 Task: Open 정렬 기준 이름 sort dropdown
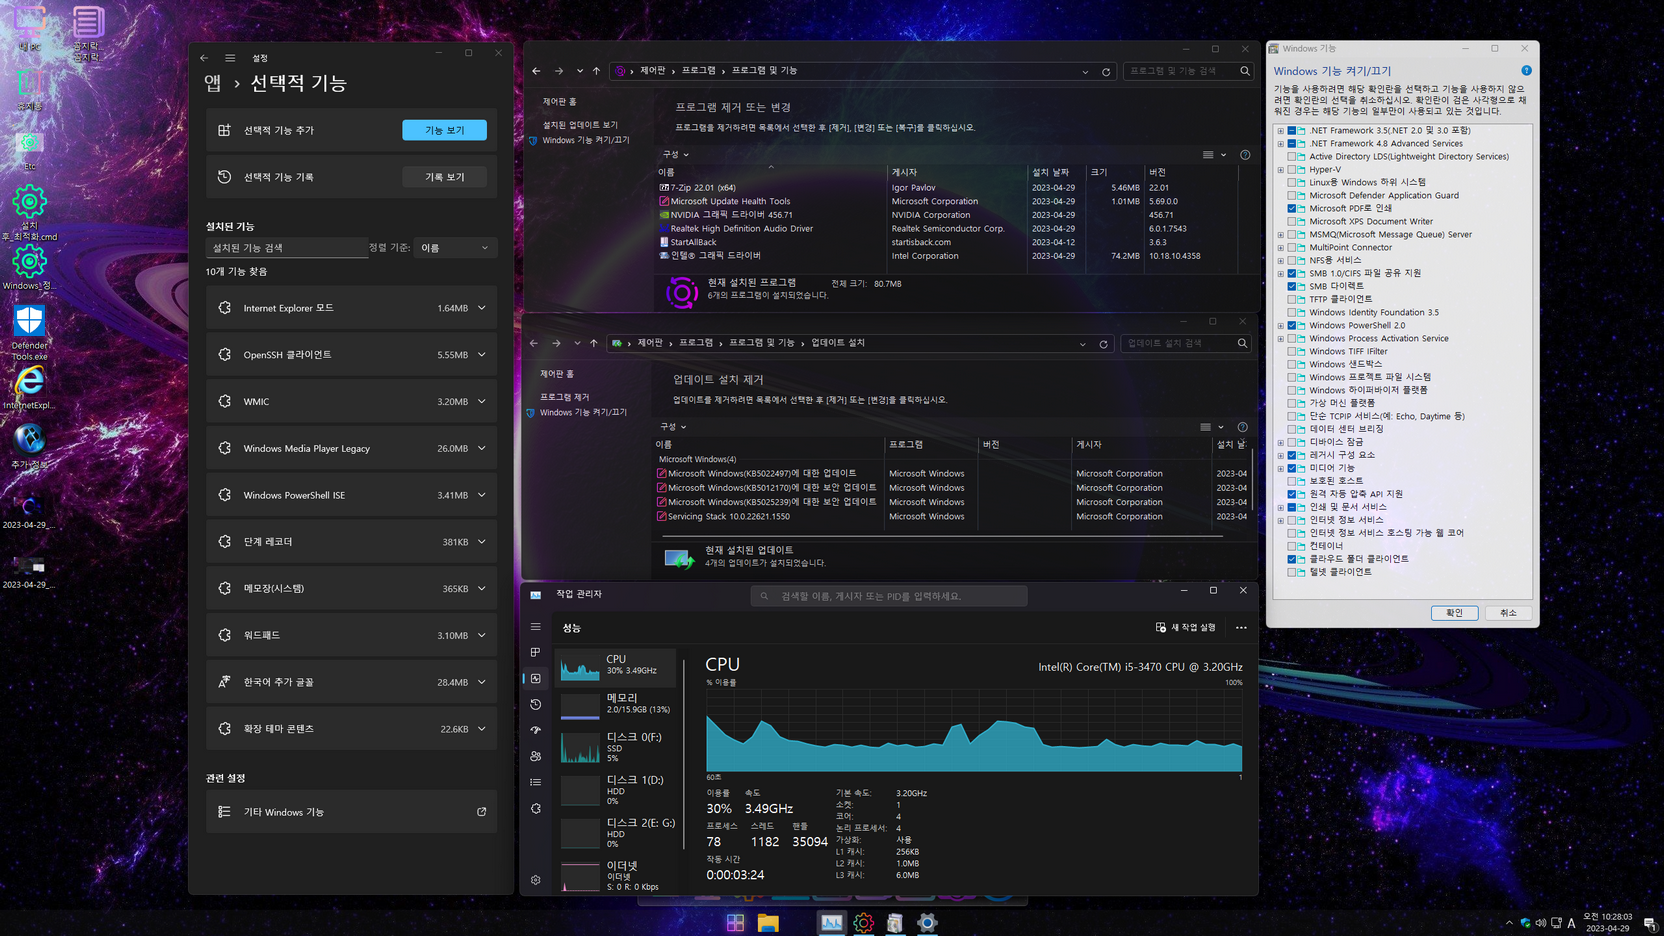coord(455,248)
